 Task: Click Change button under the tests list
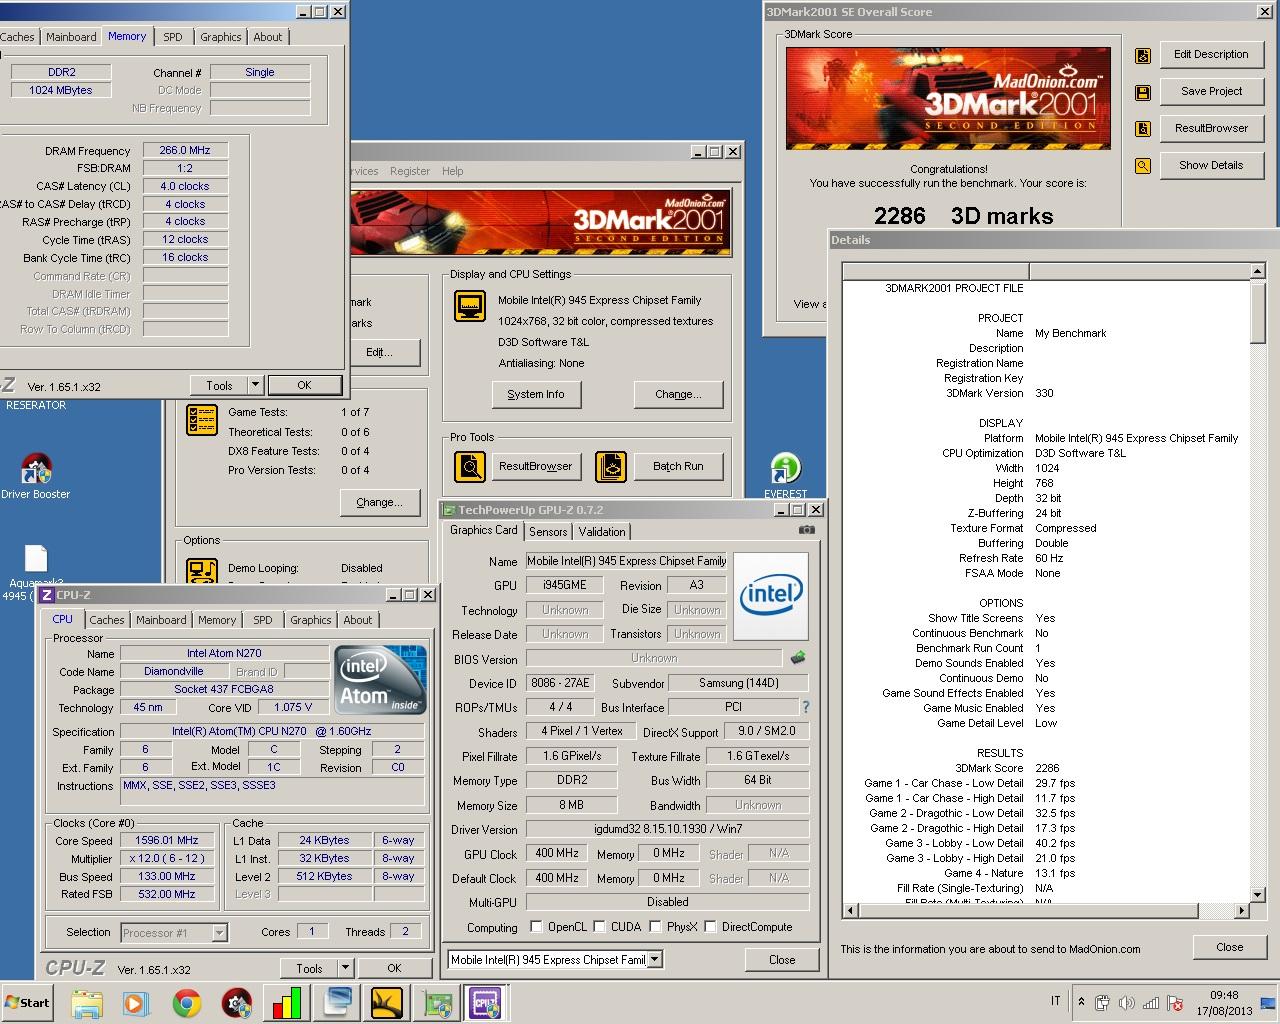pyautogui.click(x=379, y=502)
